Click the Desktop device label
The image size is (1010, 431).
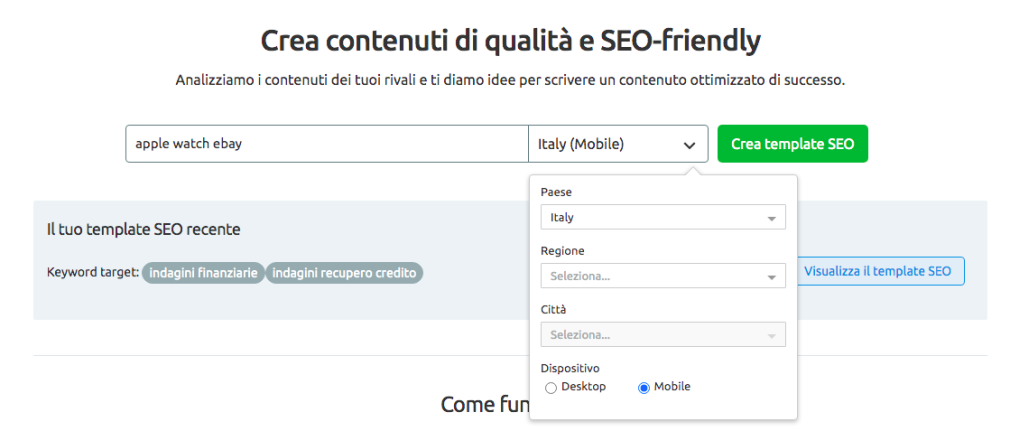[584, 387]
